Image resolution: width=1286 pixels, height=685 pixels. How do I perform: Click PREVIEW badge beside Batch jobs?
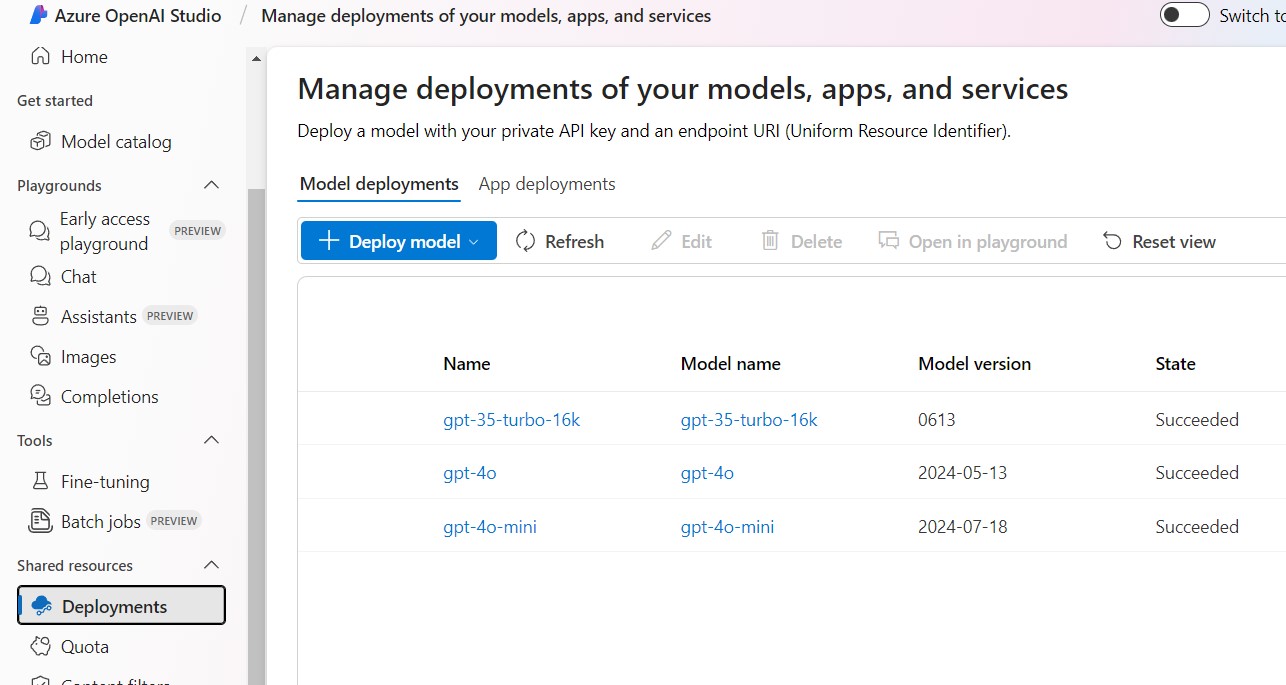tap(174, 521)
